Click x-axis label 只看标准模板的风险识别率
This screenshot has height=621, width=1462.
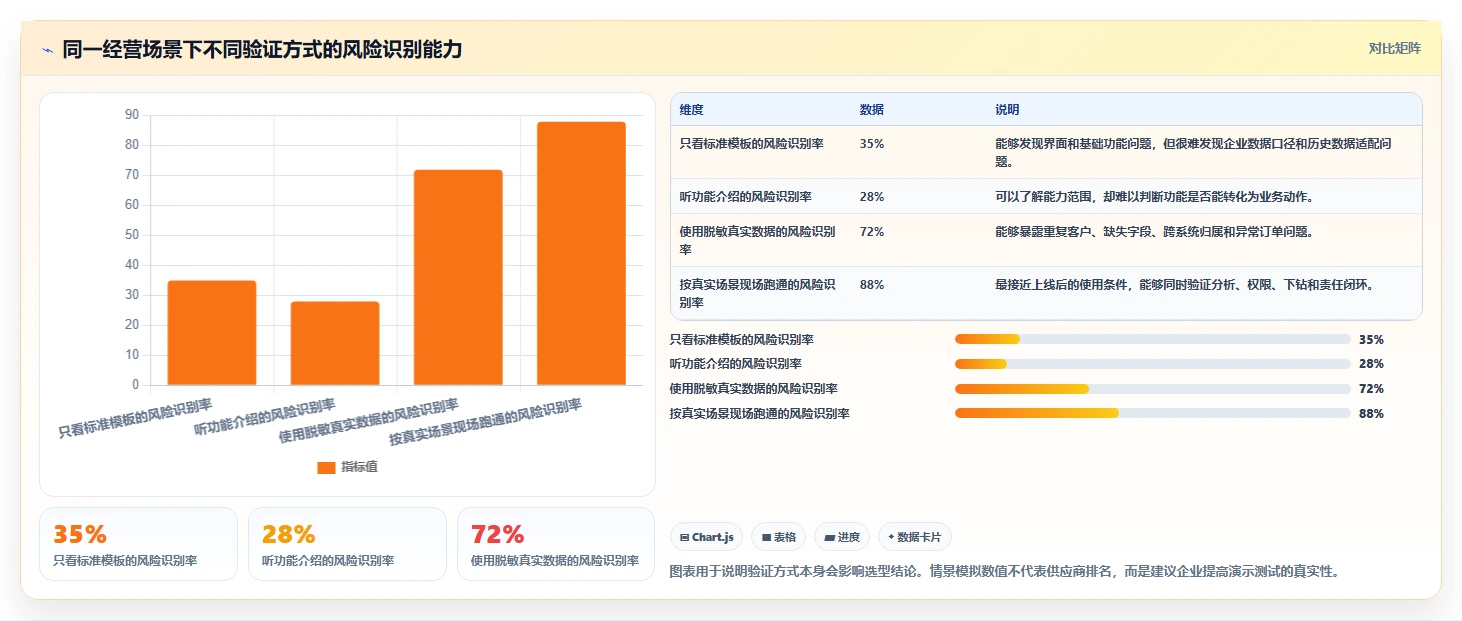[x=136, y=418]
